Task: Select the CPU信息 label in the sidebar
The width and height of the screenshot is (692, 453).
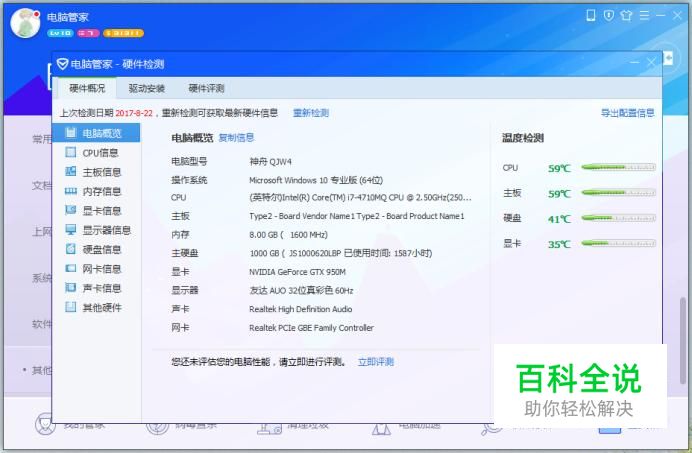Action: pyautogui.click(x=101, y=153)
